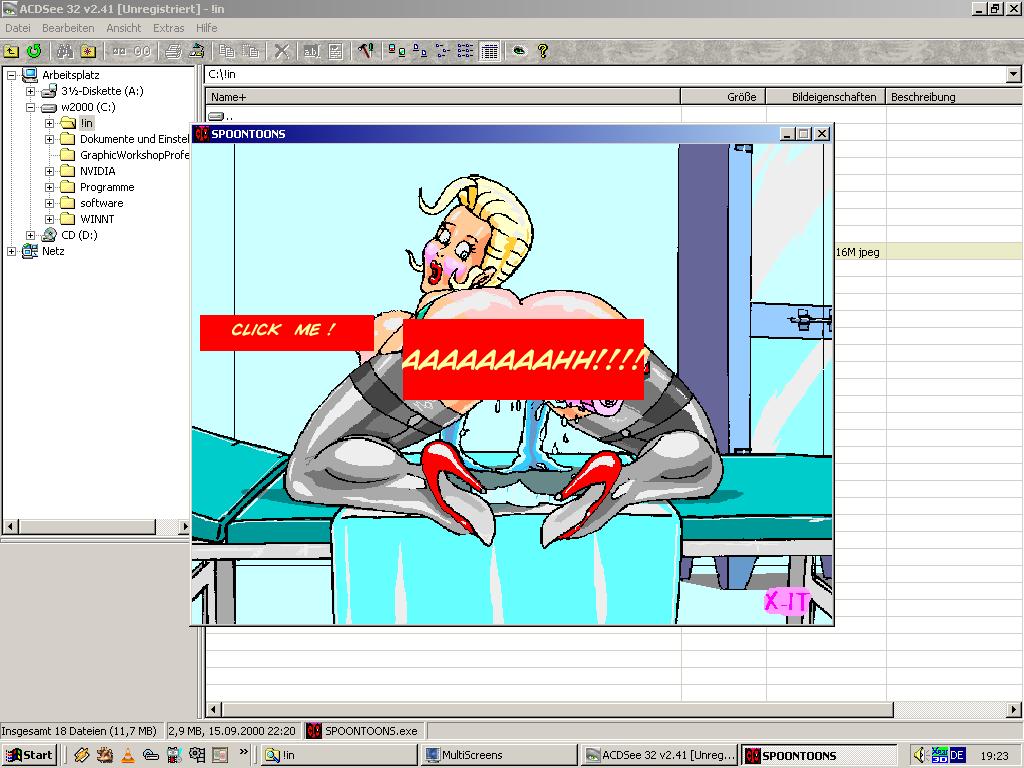Click the pink X-IT button
The image size is (1024, 768).
coord(788,601)
